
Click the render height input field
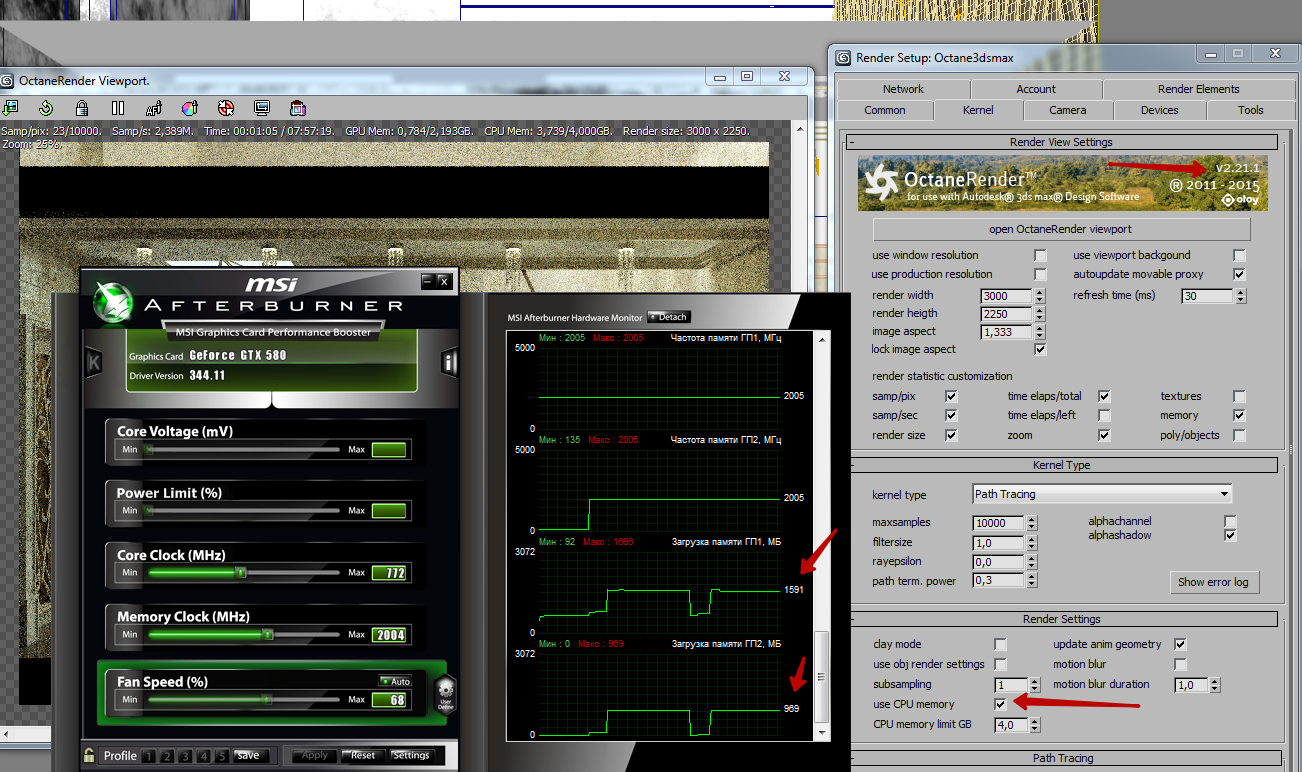click(1007, 314)
